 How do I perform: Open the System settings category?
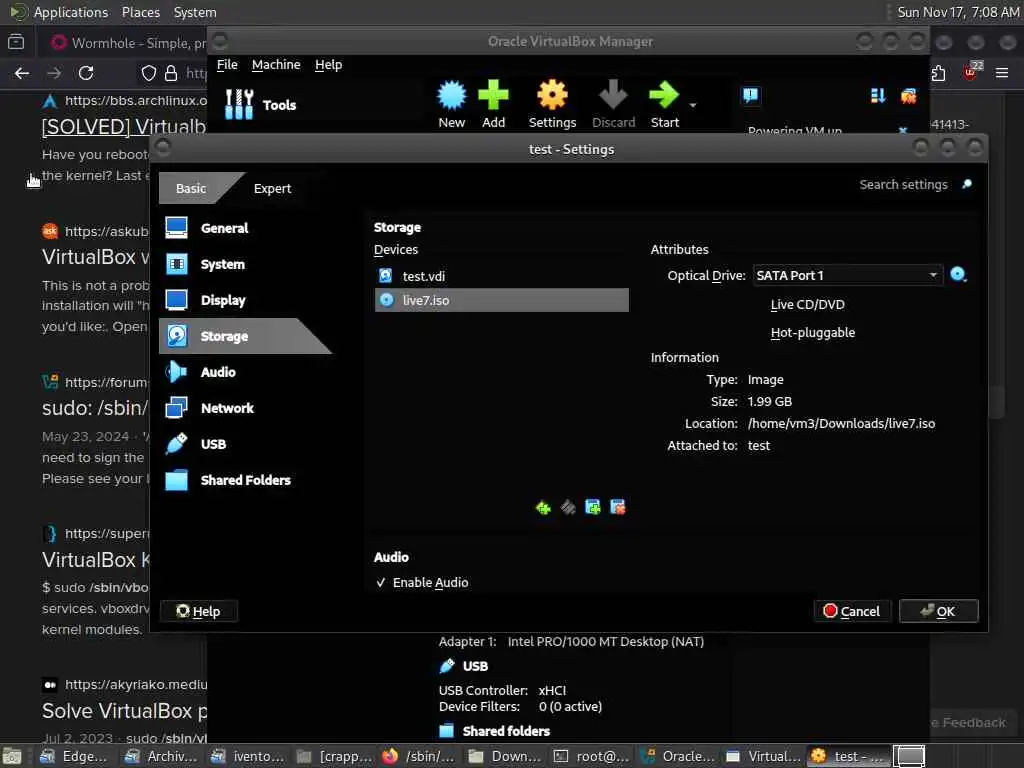(x=245, y=264)
